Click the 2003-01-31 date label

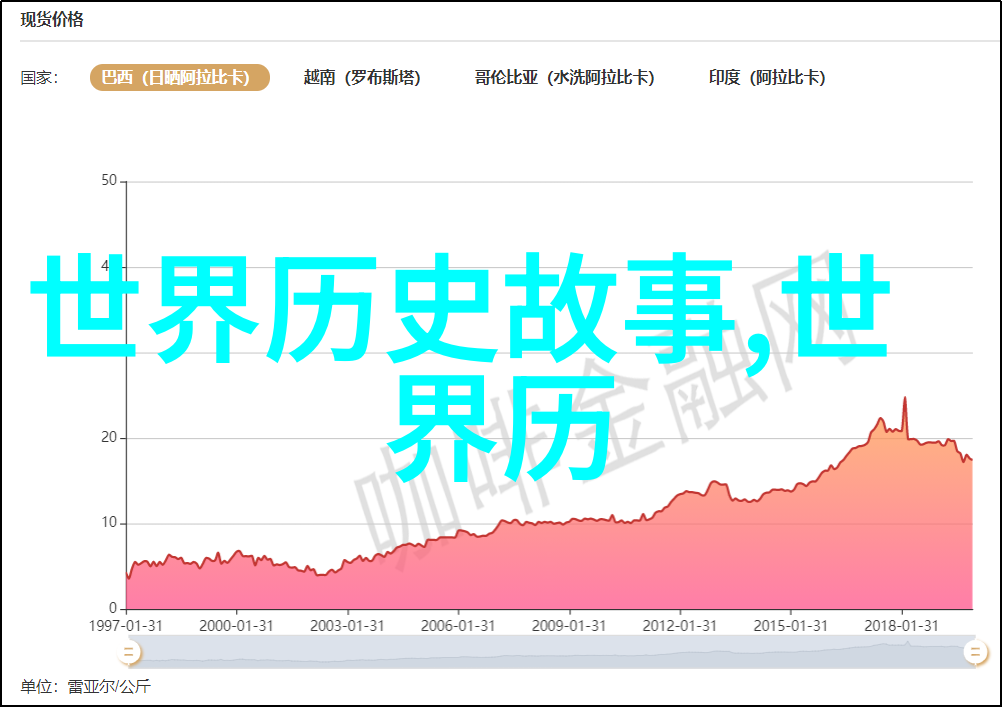349,625
